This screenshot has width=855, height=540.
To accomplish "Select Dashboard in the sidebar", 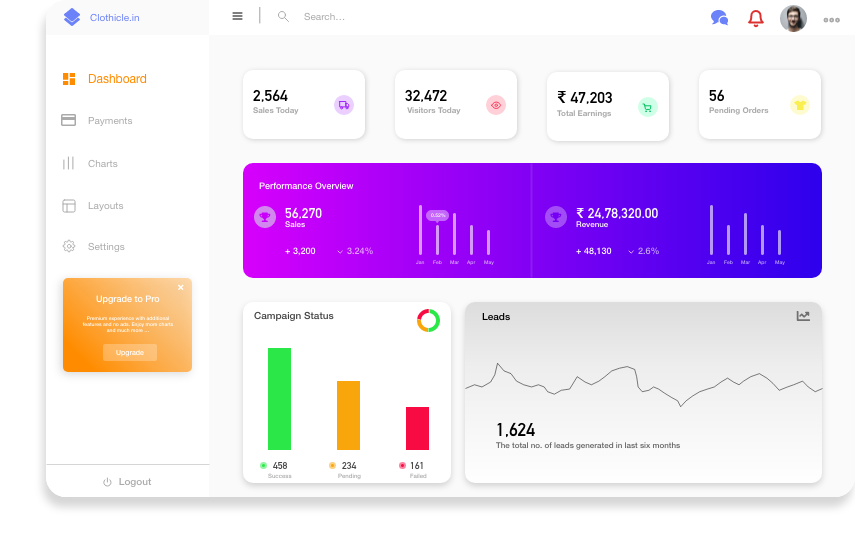I will point(116,79).
